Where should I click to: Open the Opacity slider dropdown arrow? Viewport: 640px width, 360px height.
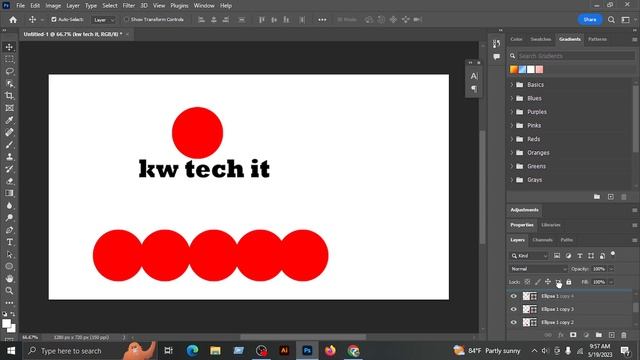coord(611,269)
